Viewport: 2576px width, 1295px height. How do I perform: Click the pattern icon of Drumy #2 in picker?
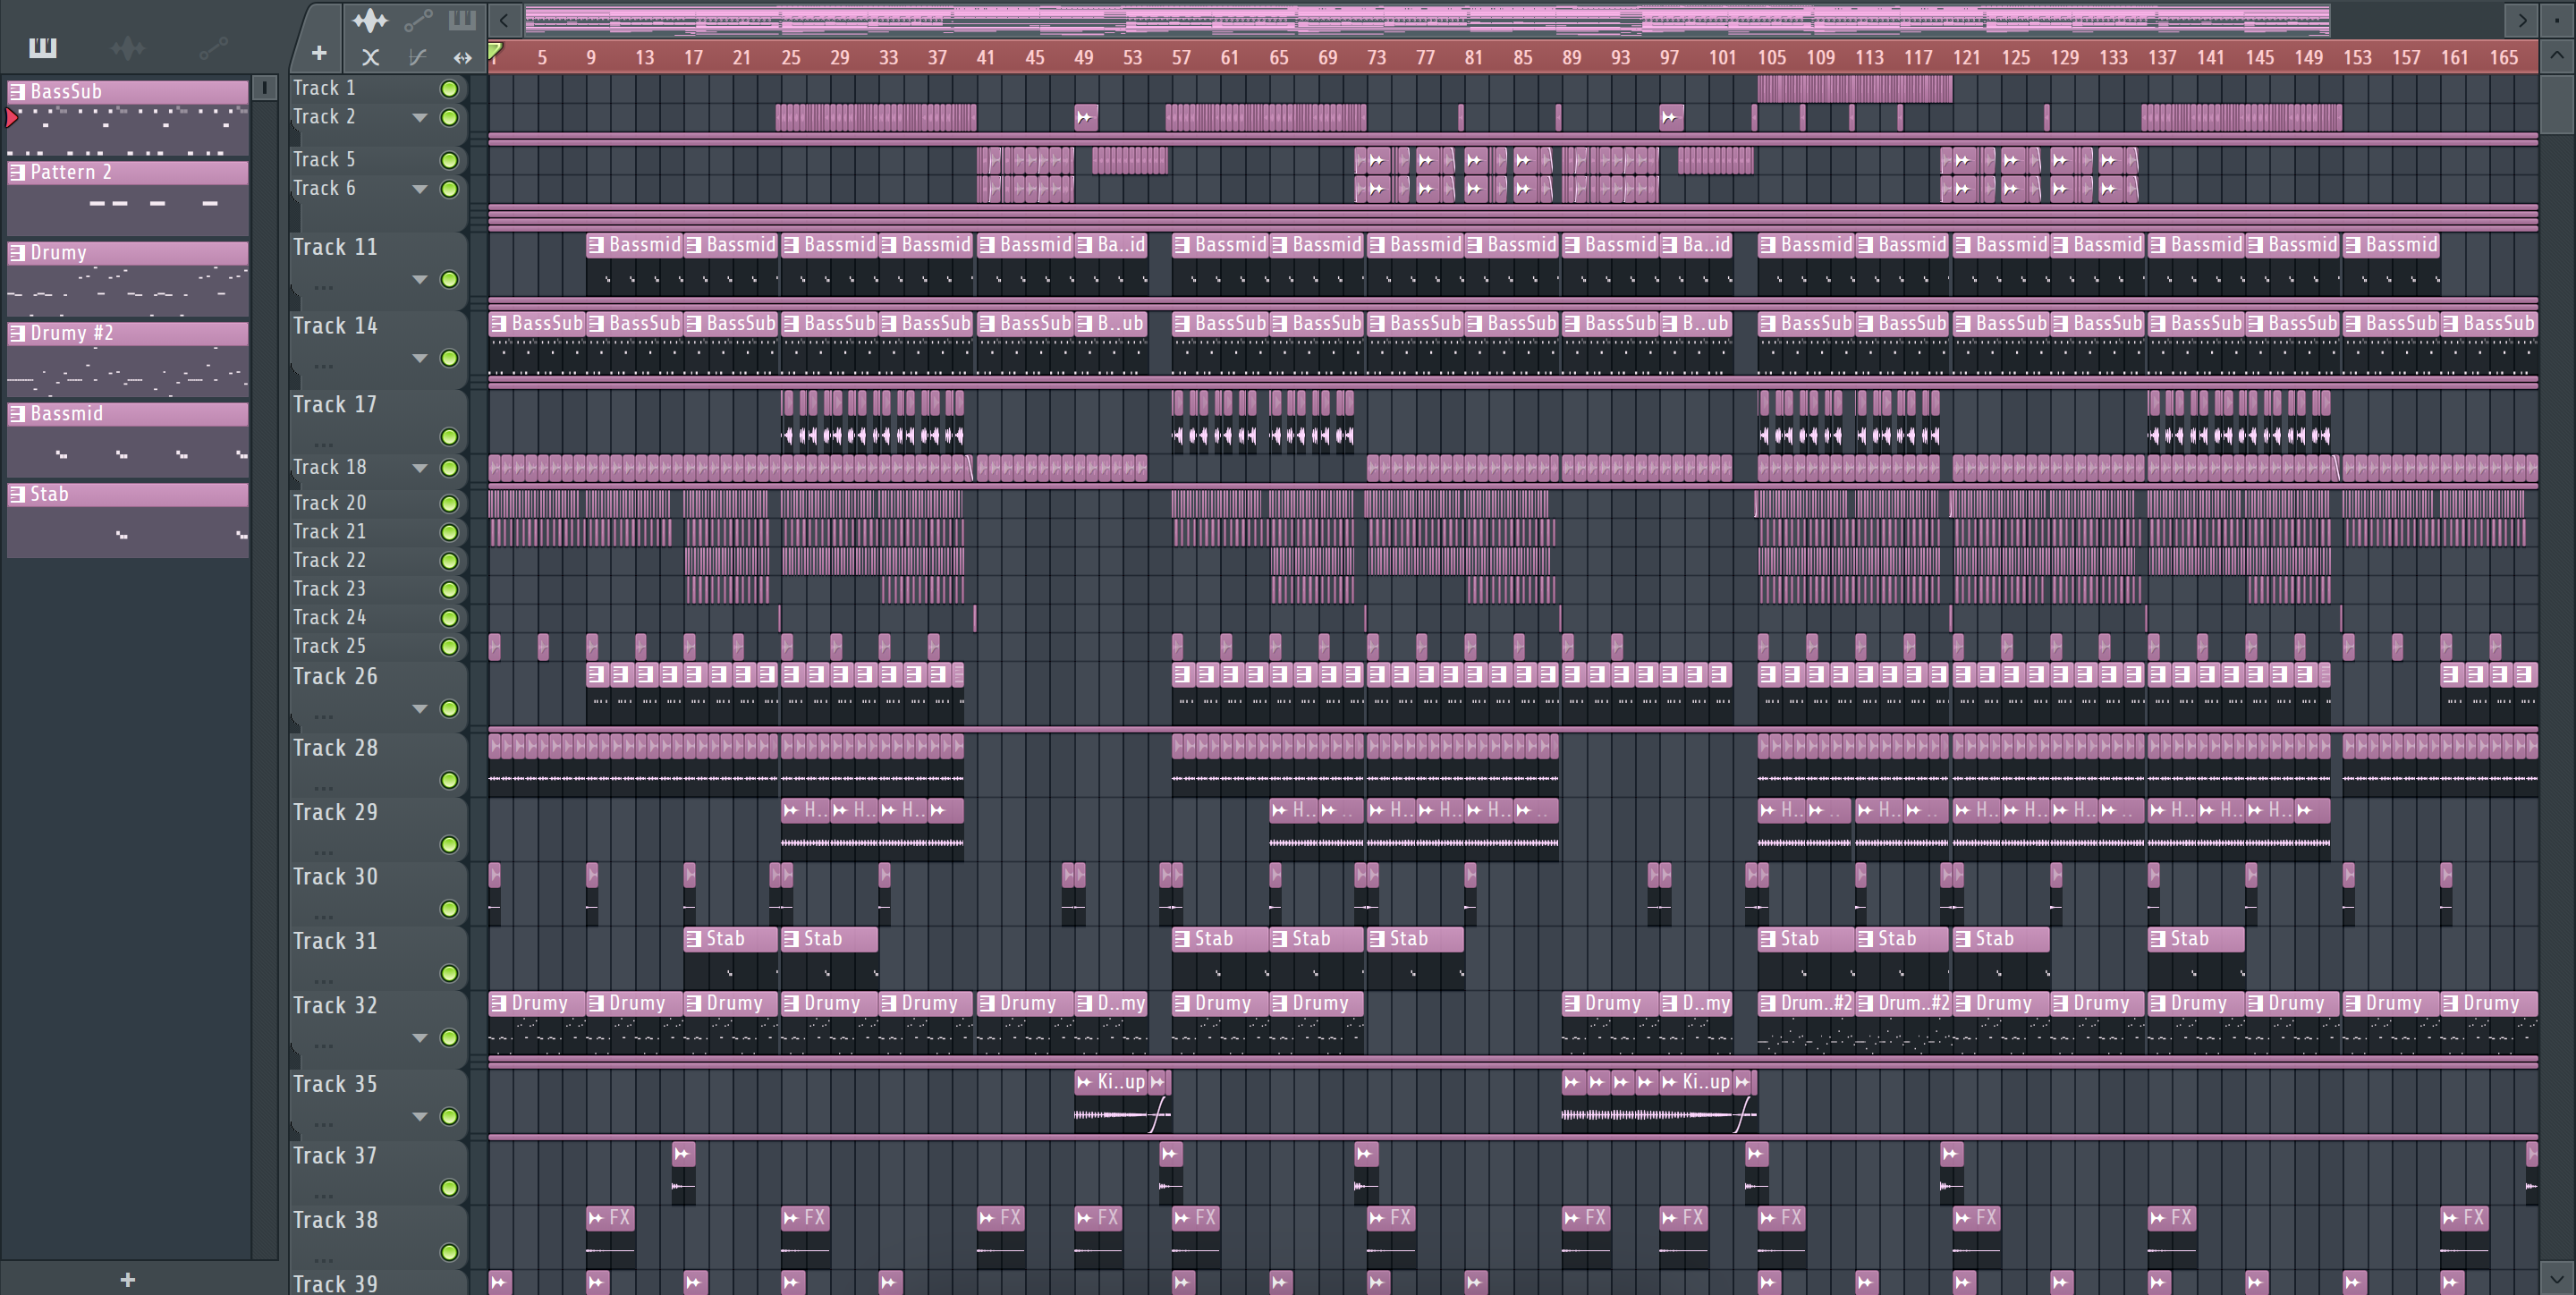17,333
